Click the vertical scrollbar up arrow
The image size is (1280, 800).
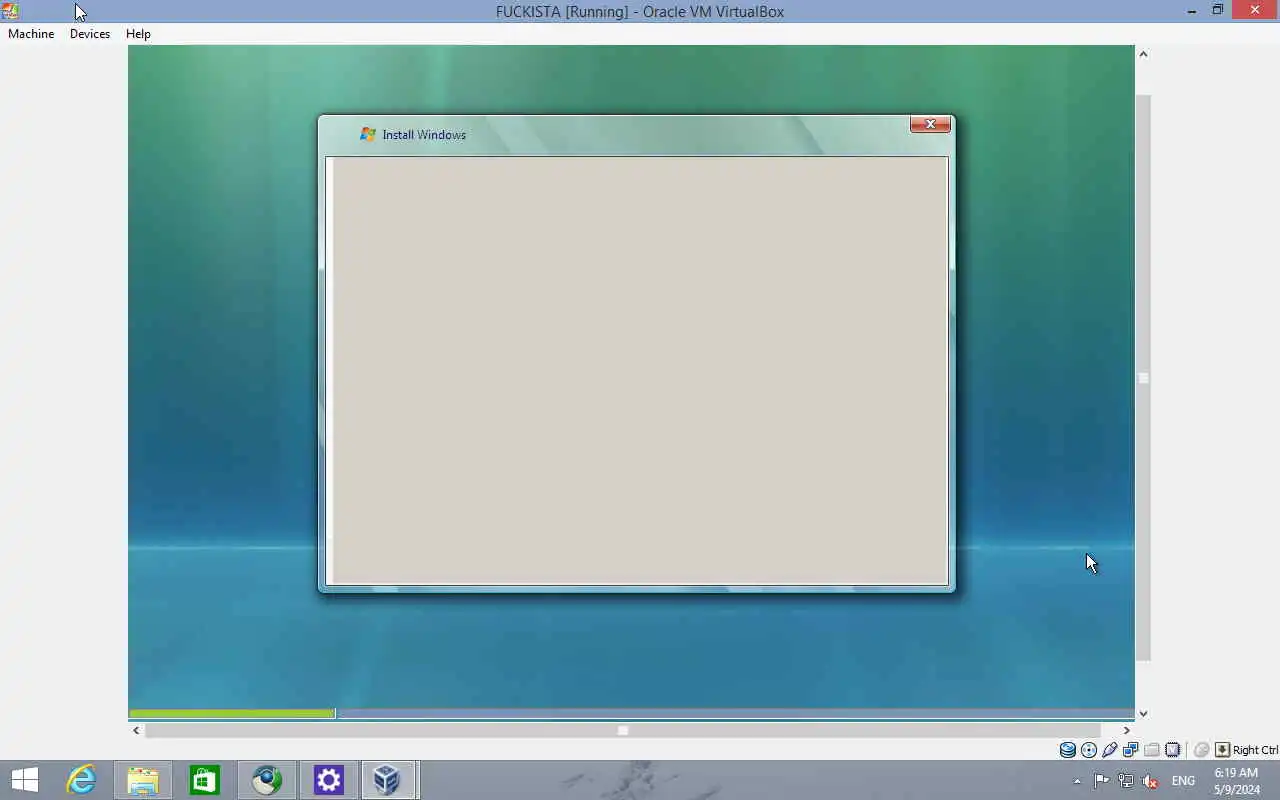click(x=1143, y=54)
